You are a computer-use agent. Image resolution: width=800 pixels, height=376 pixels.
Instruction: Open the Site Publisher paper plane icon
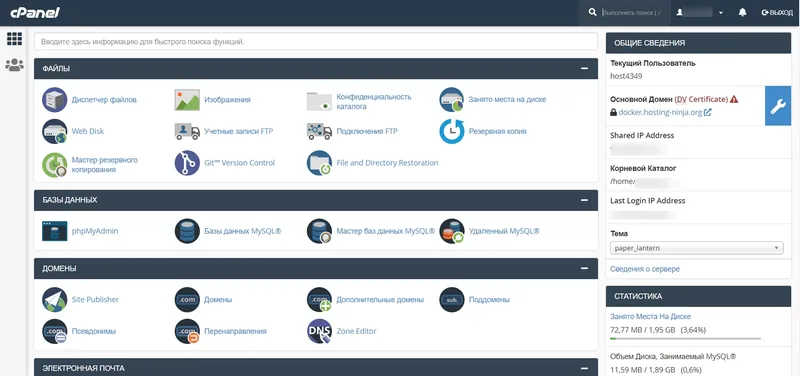pos(55,299)
